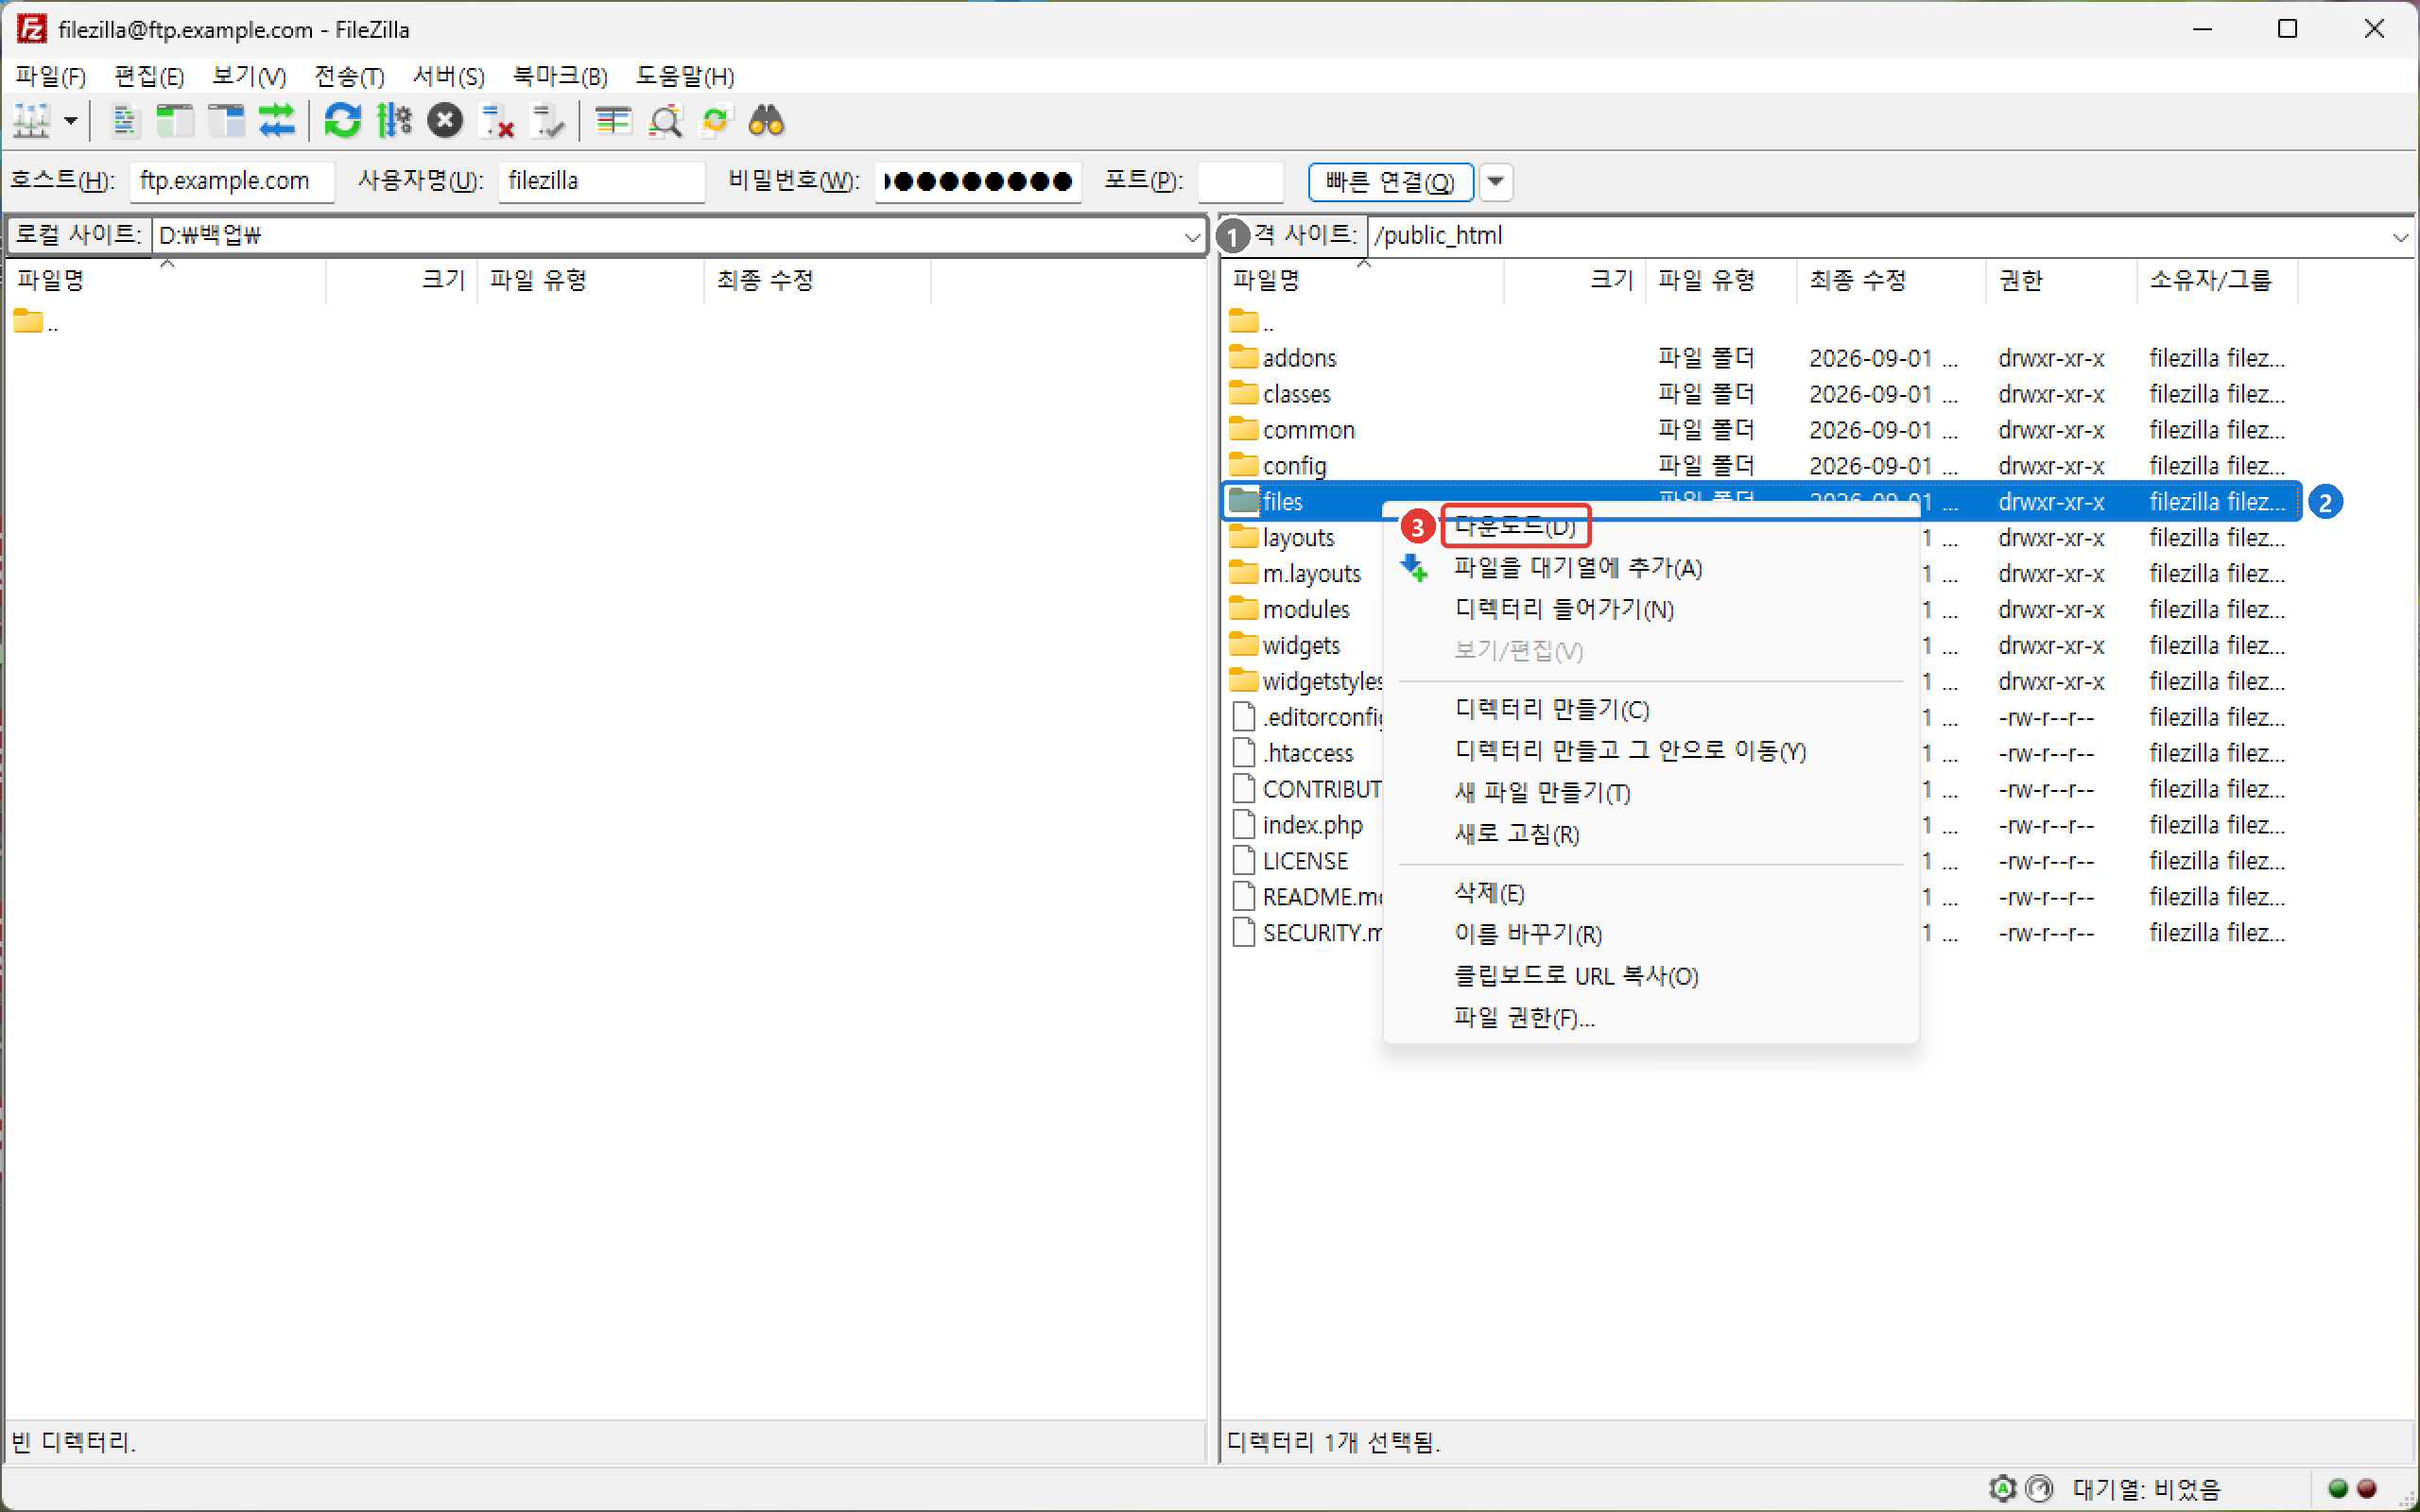2420x1512 pixels.
Task: Click the status bar speed limits icon
Action: 2039,1488
